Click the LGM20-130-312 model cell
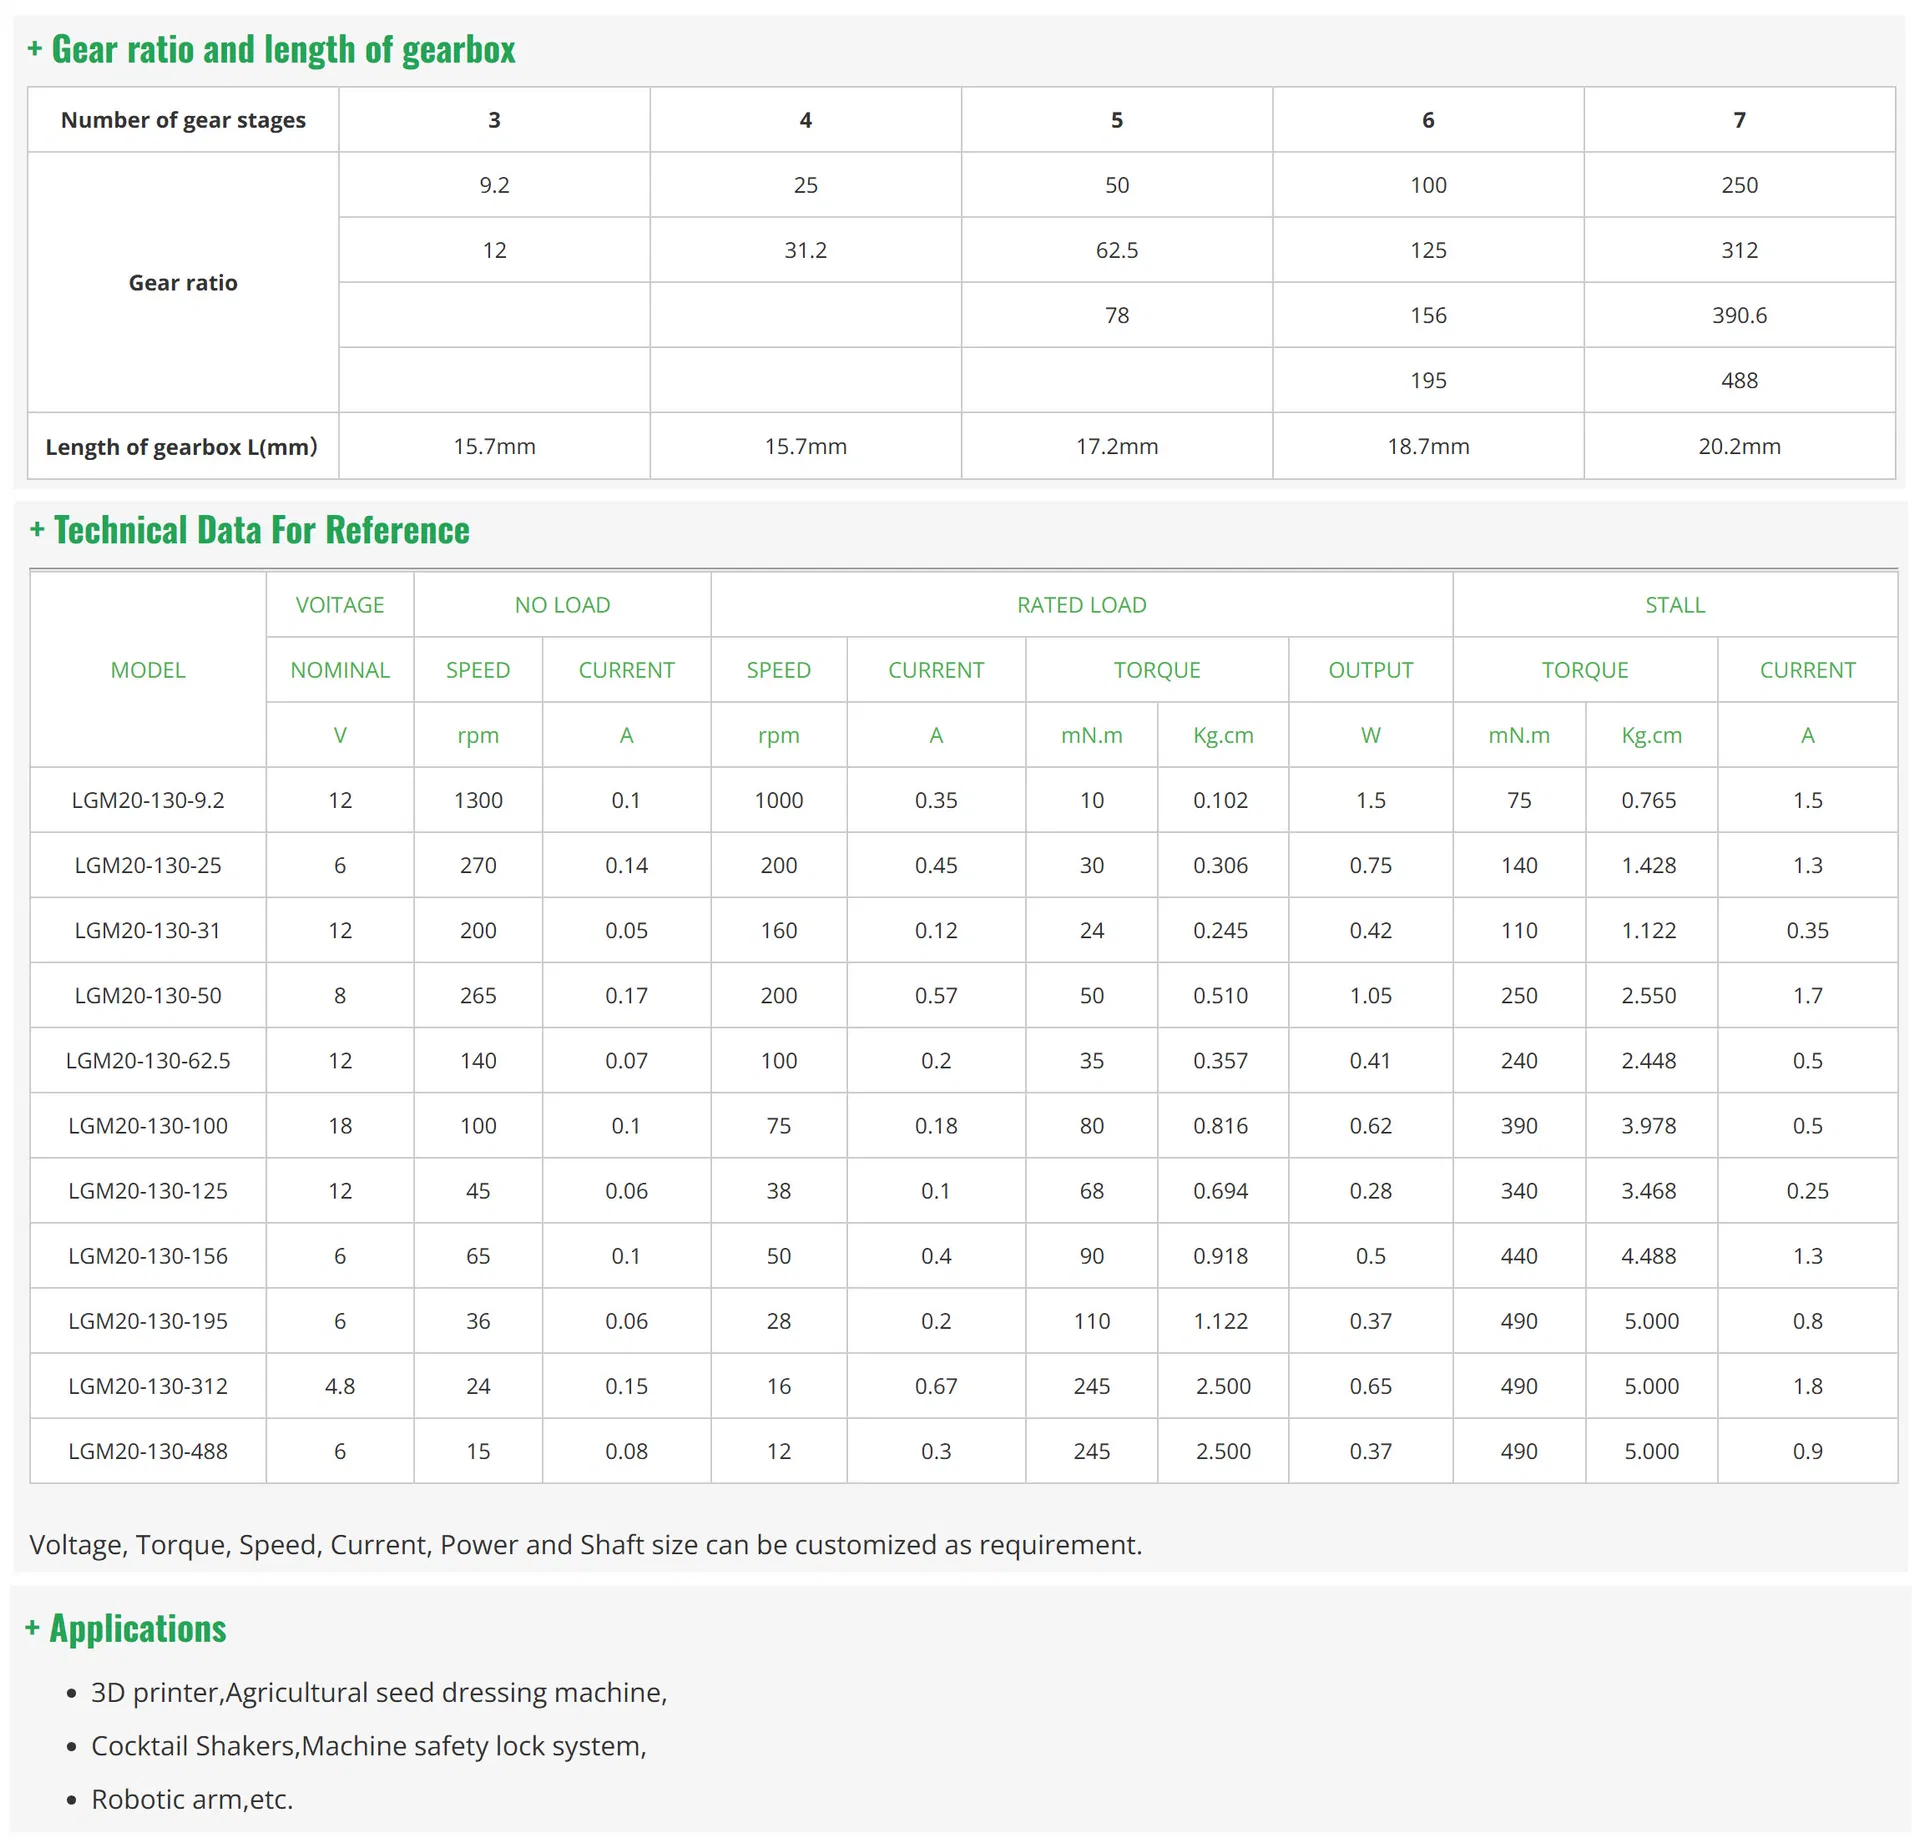The image size is (1920, 1848). tap(148, 1386)
